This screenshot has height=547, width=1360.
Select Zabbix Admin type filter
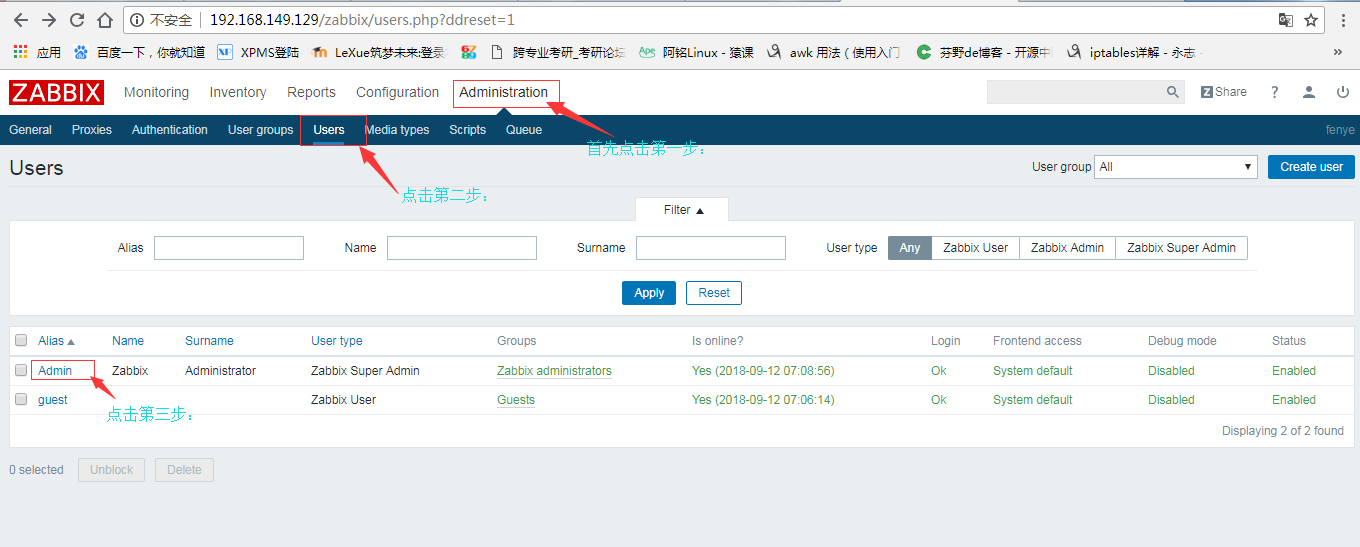tap(1068, 248)
